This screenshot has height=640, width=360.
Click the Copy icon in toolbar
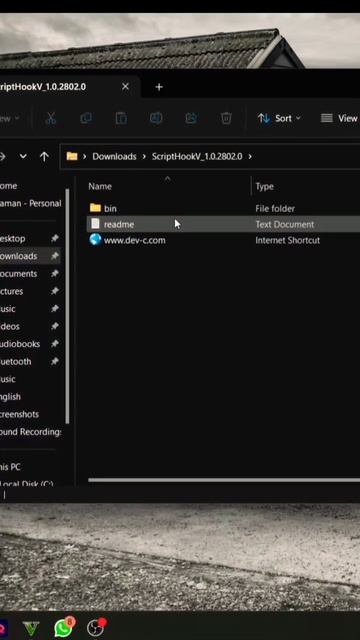coord(86,118)
